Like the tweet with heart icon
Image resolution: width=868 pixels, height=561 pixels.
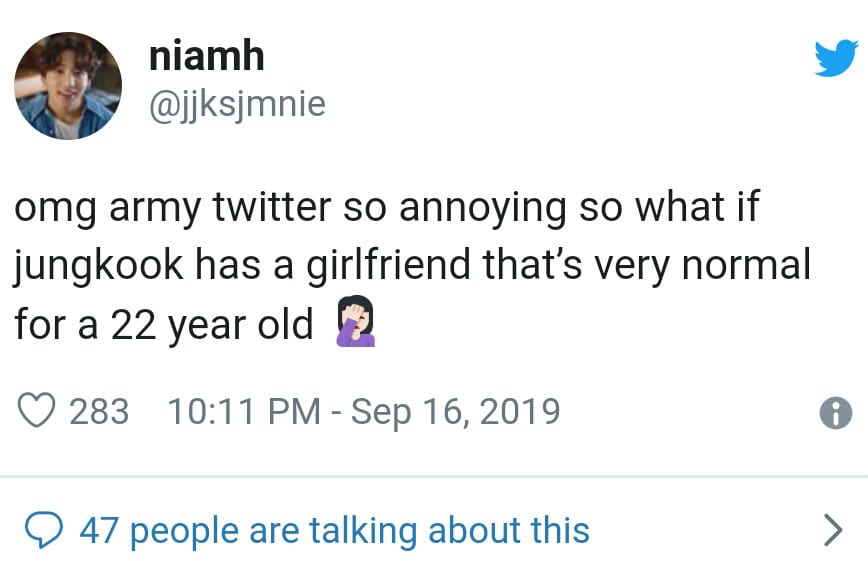(x=37, y=411)
